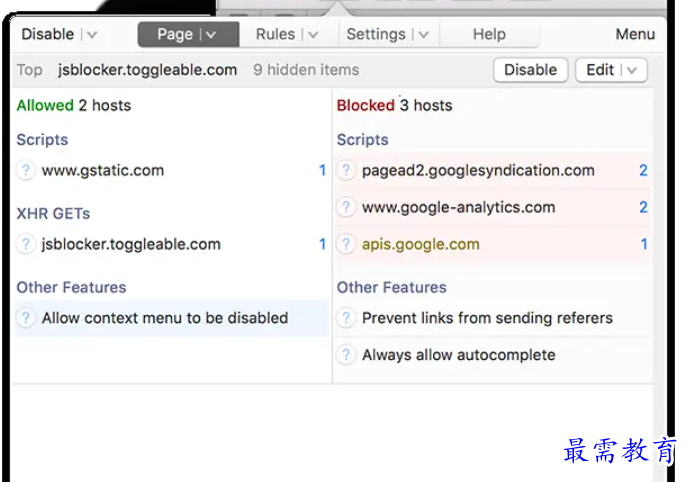Click count 1 beside apis.google.com

coord(644,244)
